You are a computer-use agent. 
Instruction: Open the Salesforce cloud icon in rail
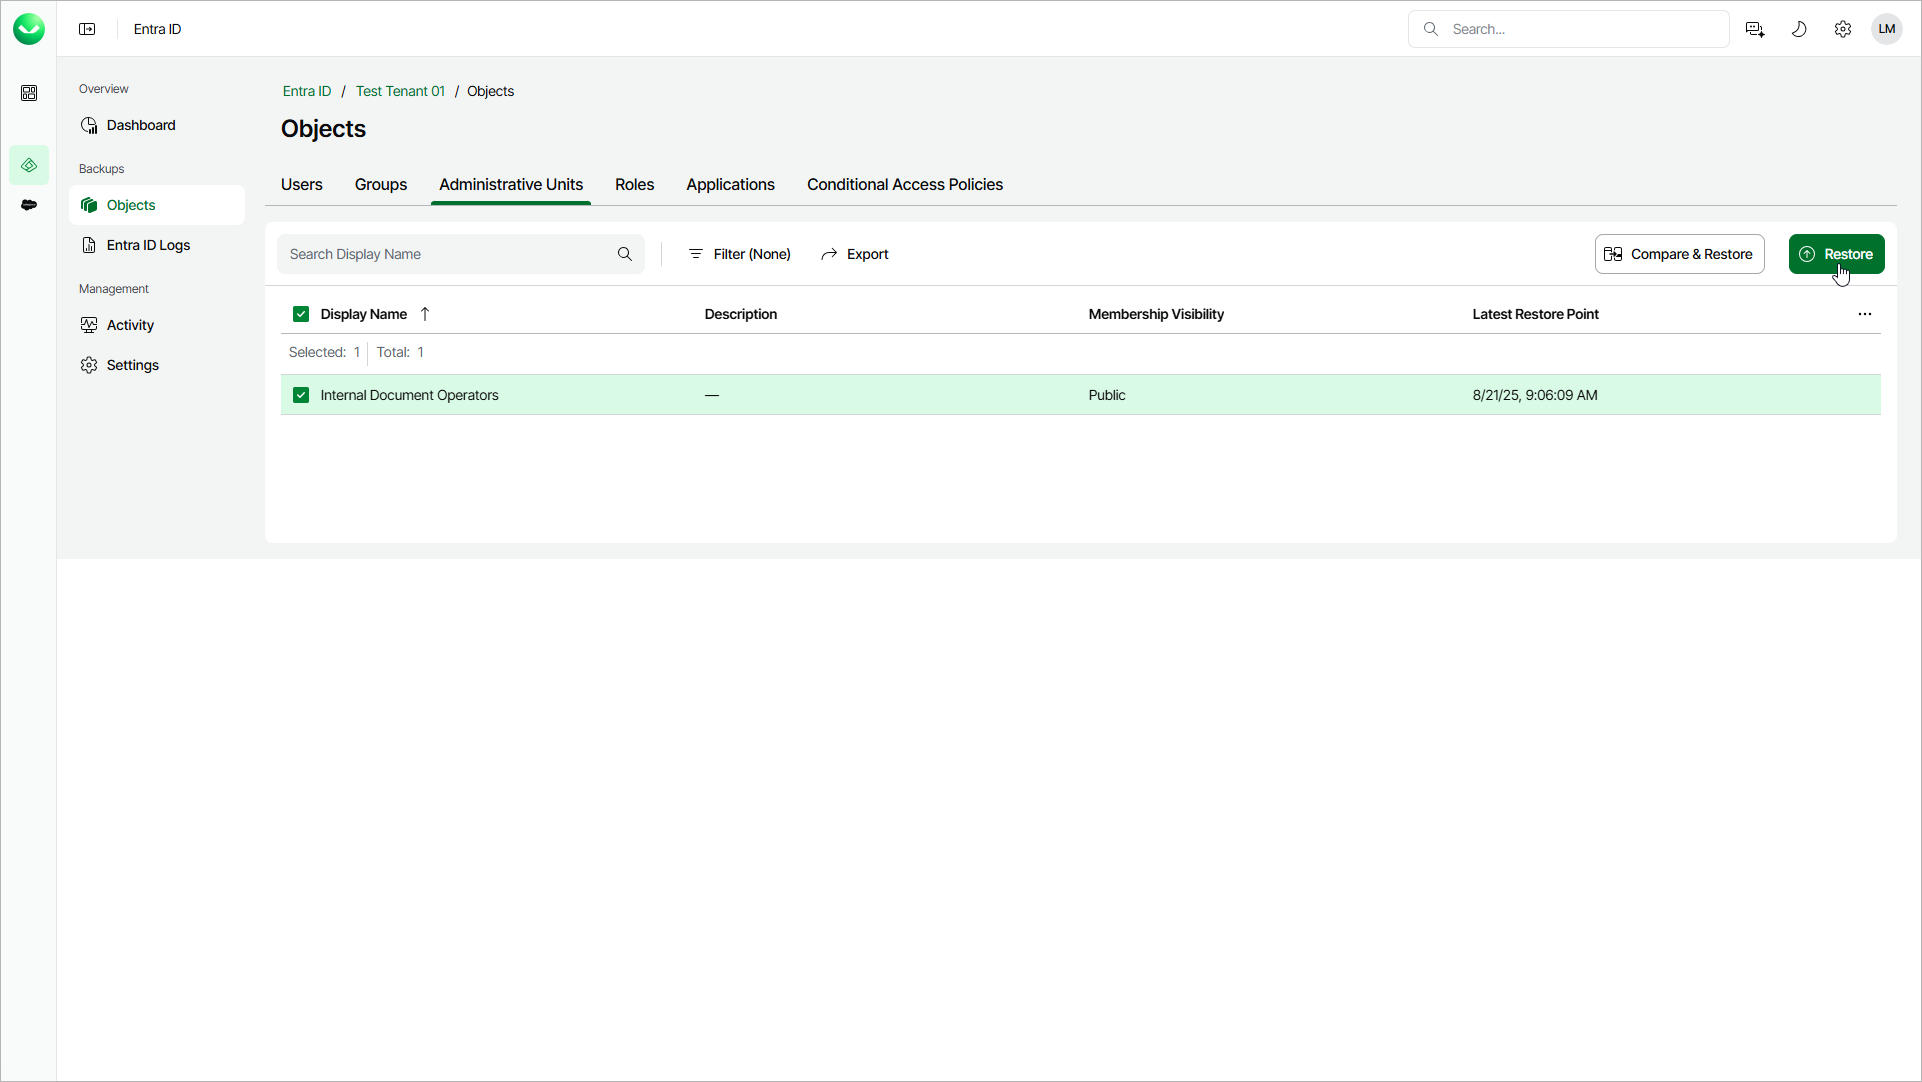click(x=29, y=205)
